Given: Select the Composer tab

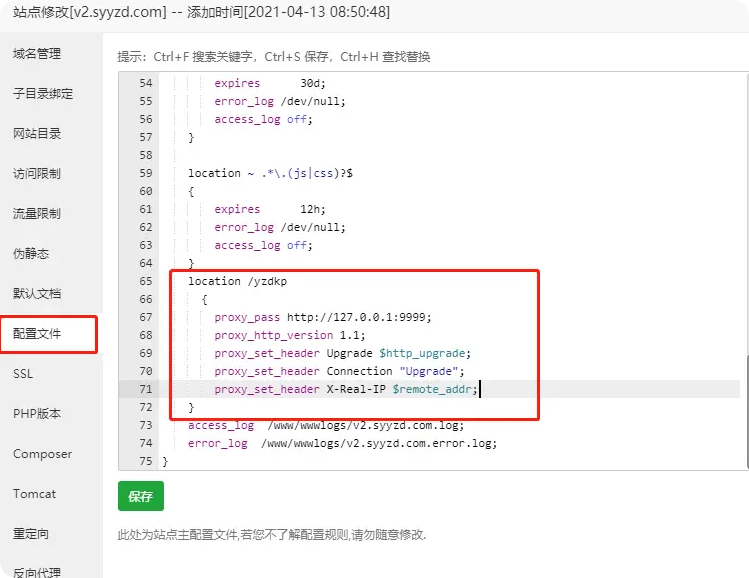Looking at the screenshot, I should pyautogui.click(x=43, y=454).
